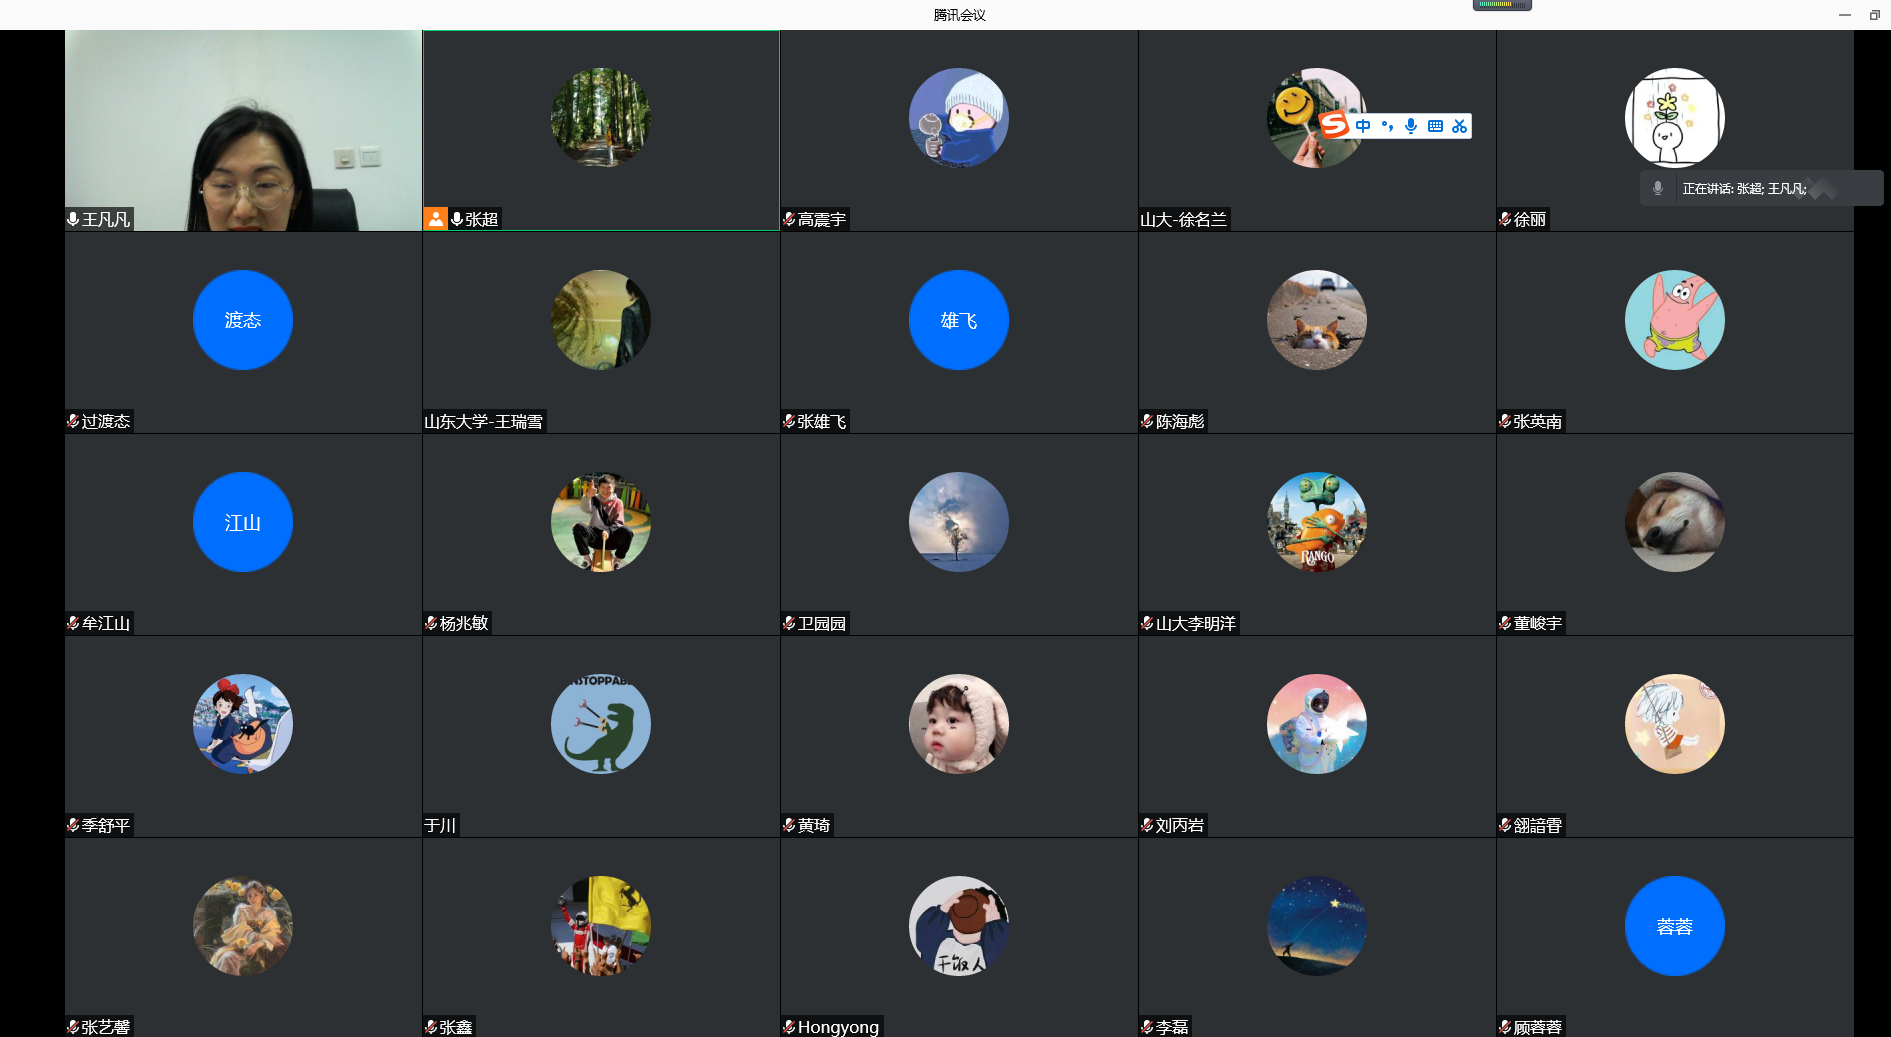Click the 正在讲话 speaking indicator text
Screen dimensions: 1891x1037
click(x=1743, y=188)
